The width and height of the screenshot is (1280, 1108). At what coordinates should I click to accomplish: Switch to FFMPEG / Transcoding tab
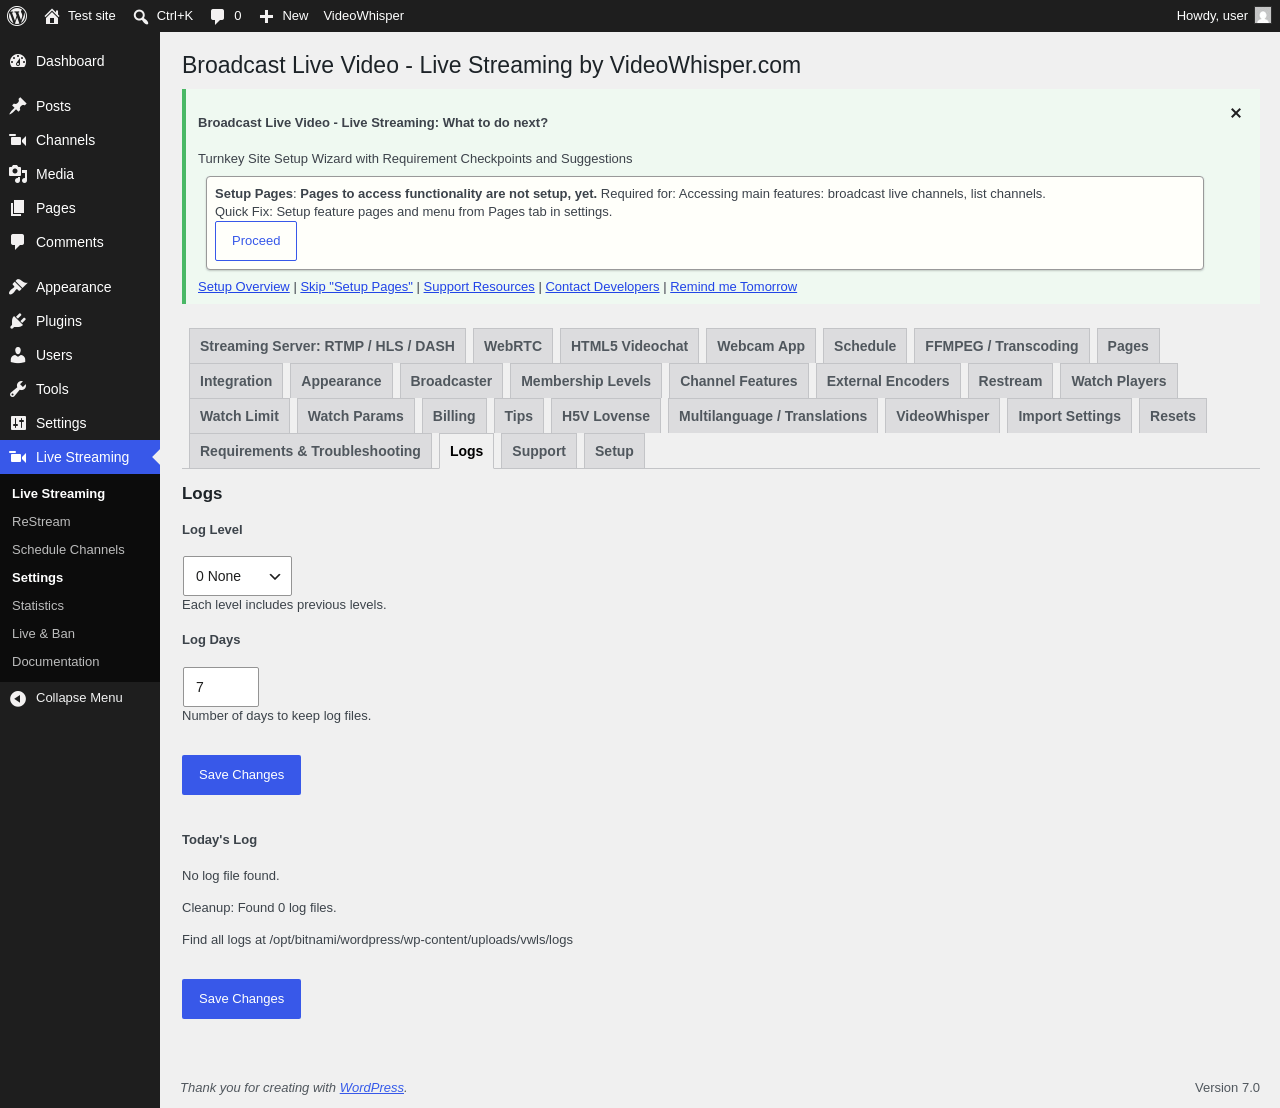pos(1002,346)
